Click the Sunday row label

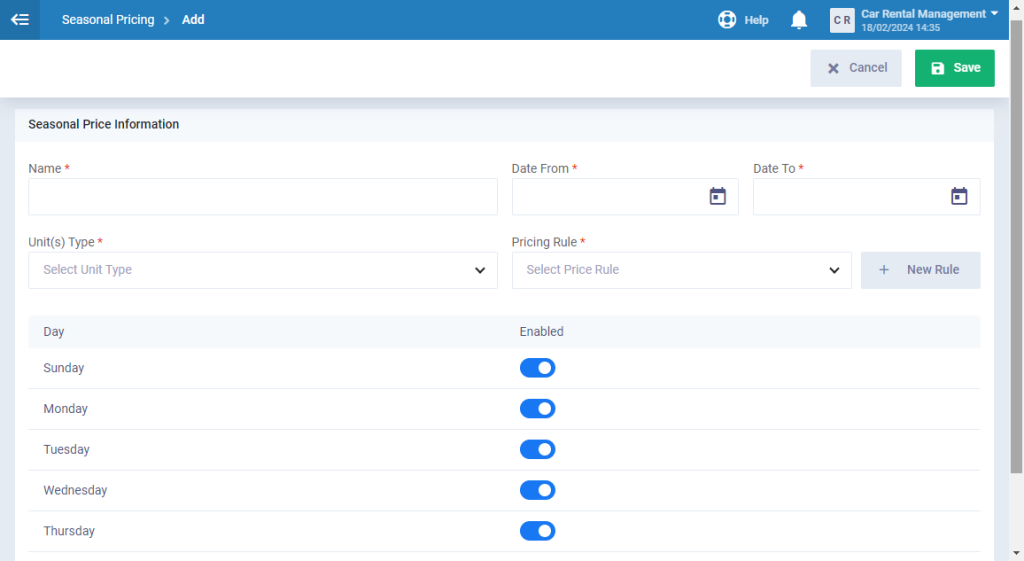click(63, 368)
